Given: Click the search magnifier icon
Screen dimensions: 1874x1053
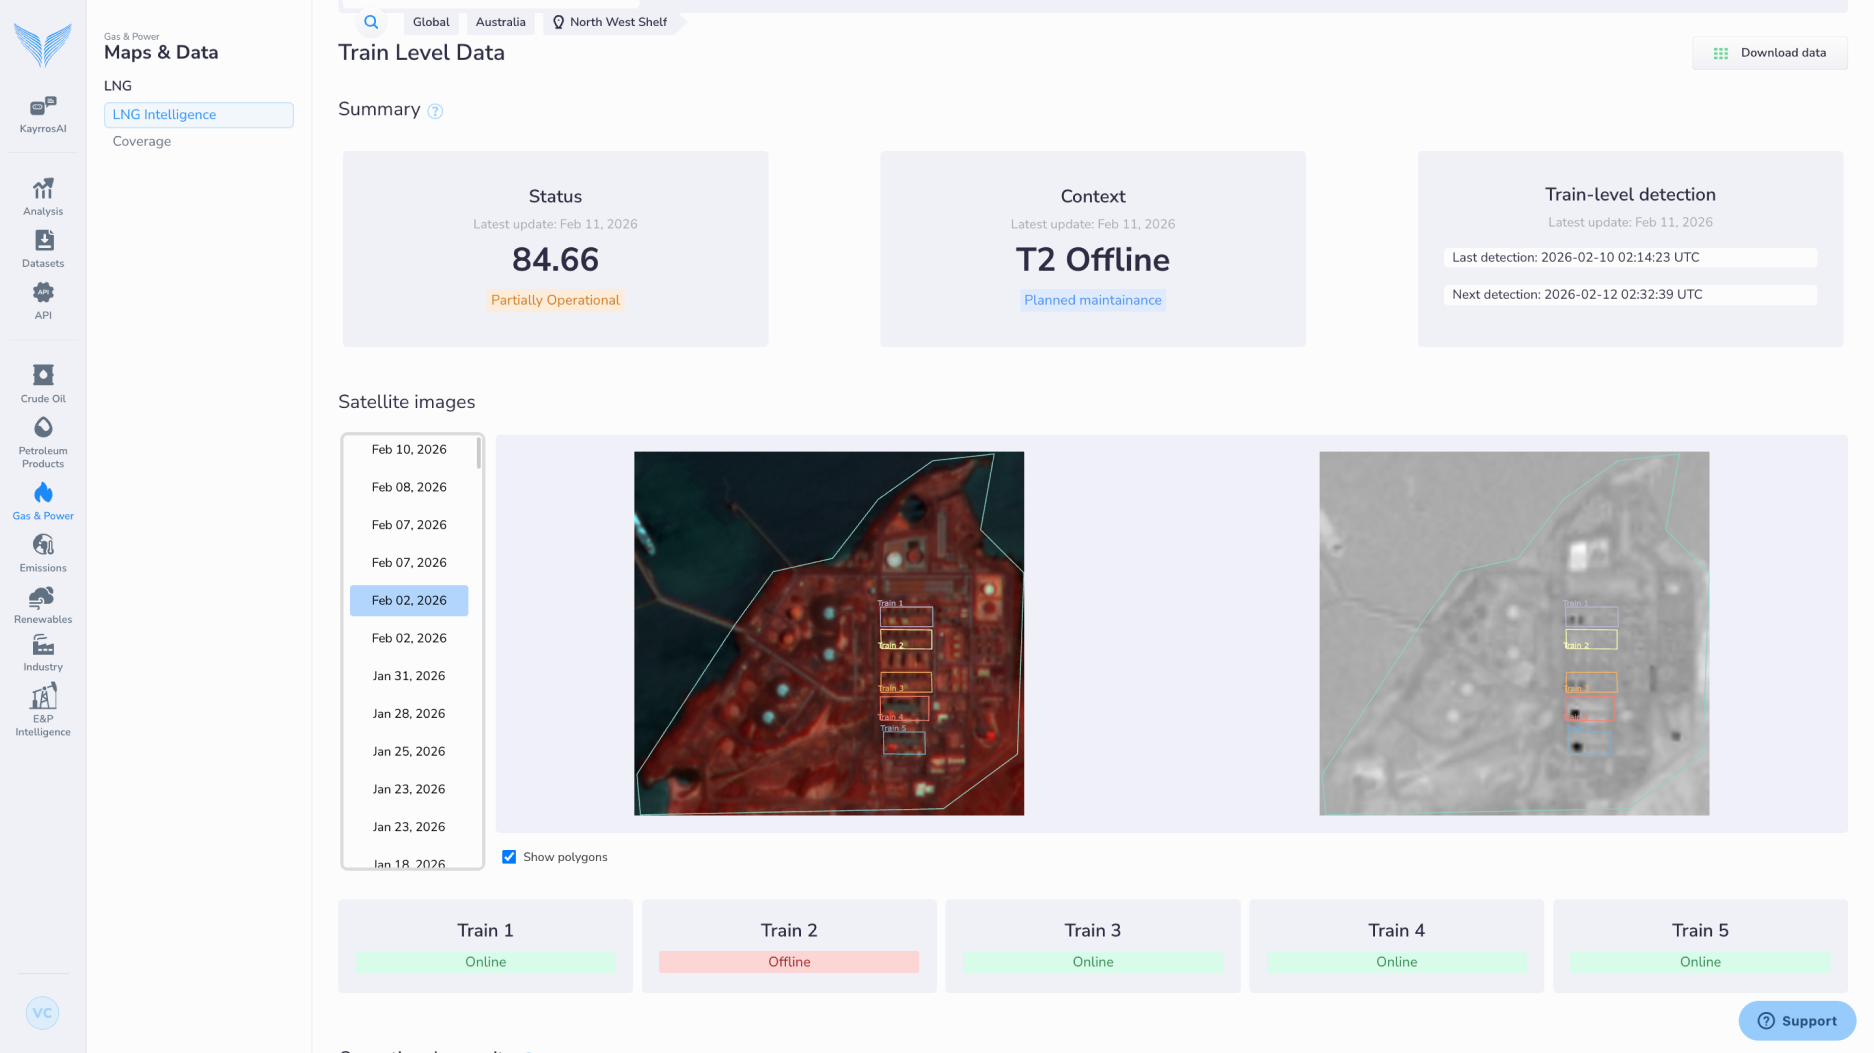Looking at the screenshot, I should pyautogui.click(x=371, y=22).
